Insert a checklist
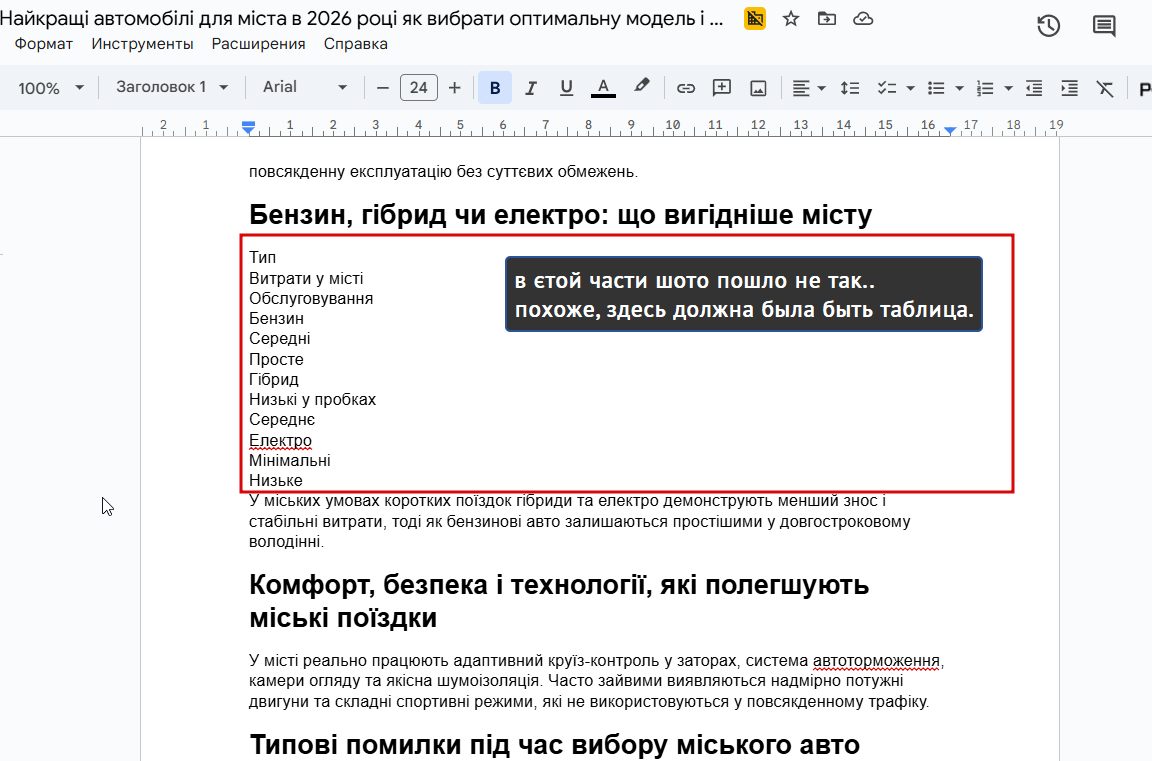This screenshot has width=1152, height=761. pyautogui.click(x=887, y=88)
